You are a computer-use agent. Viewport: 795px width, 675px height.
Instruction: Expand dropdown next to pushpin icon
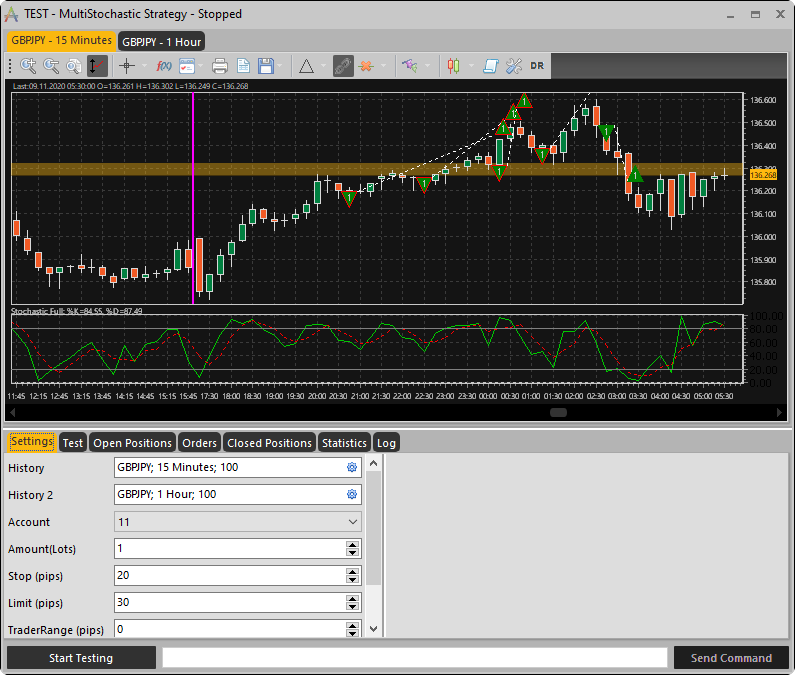(427, 65)
